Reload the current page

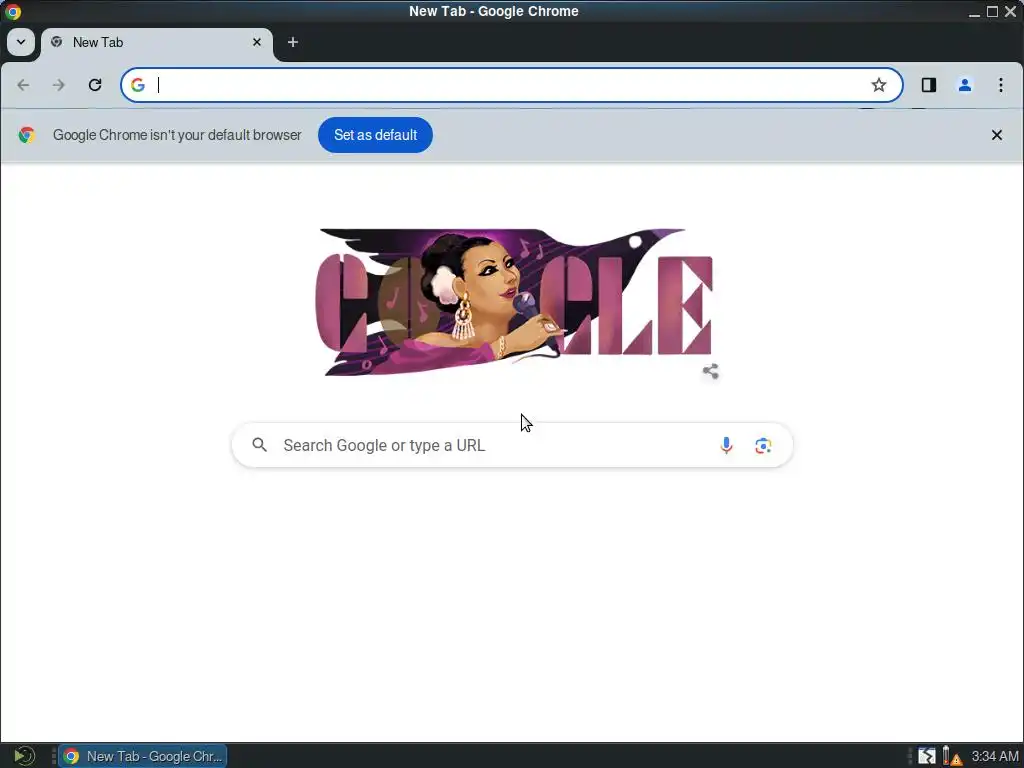click(95, 85)
